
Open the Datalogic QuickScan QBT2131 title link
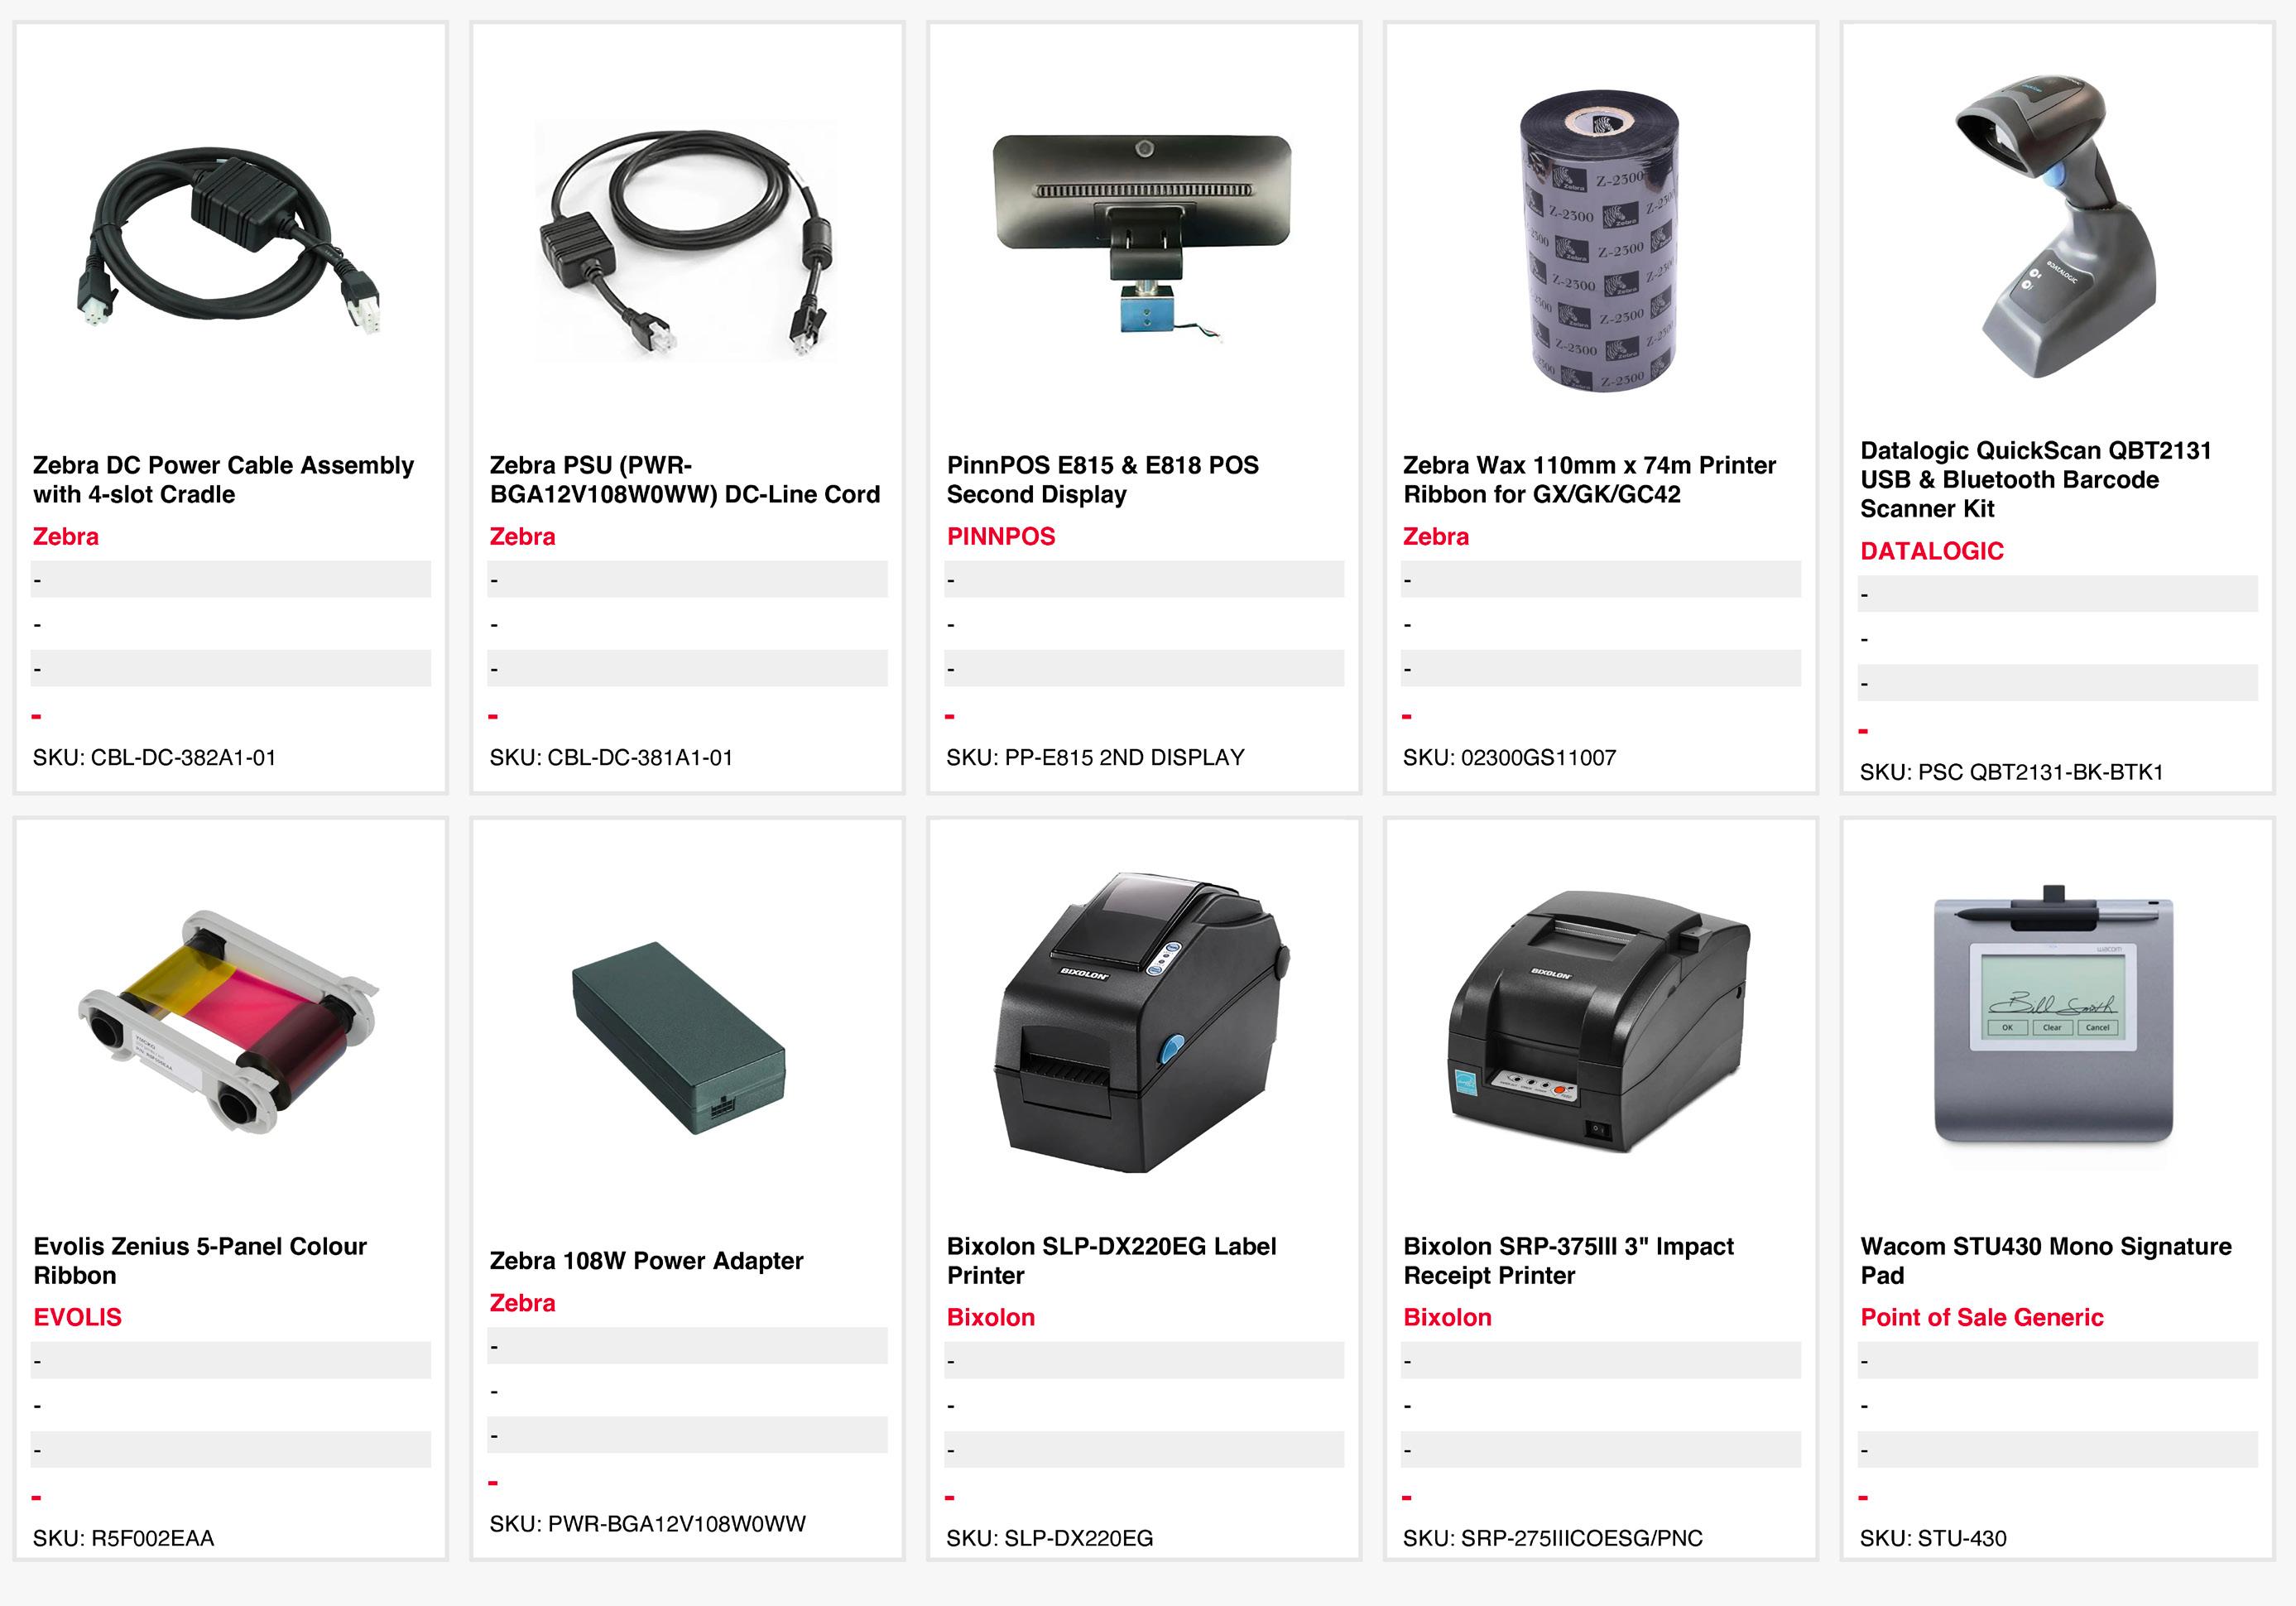click(x=2035, y=479)
